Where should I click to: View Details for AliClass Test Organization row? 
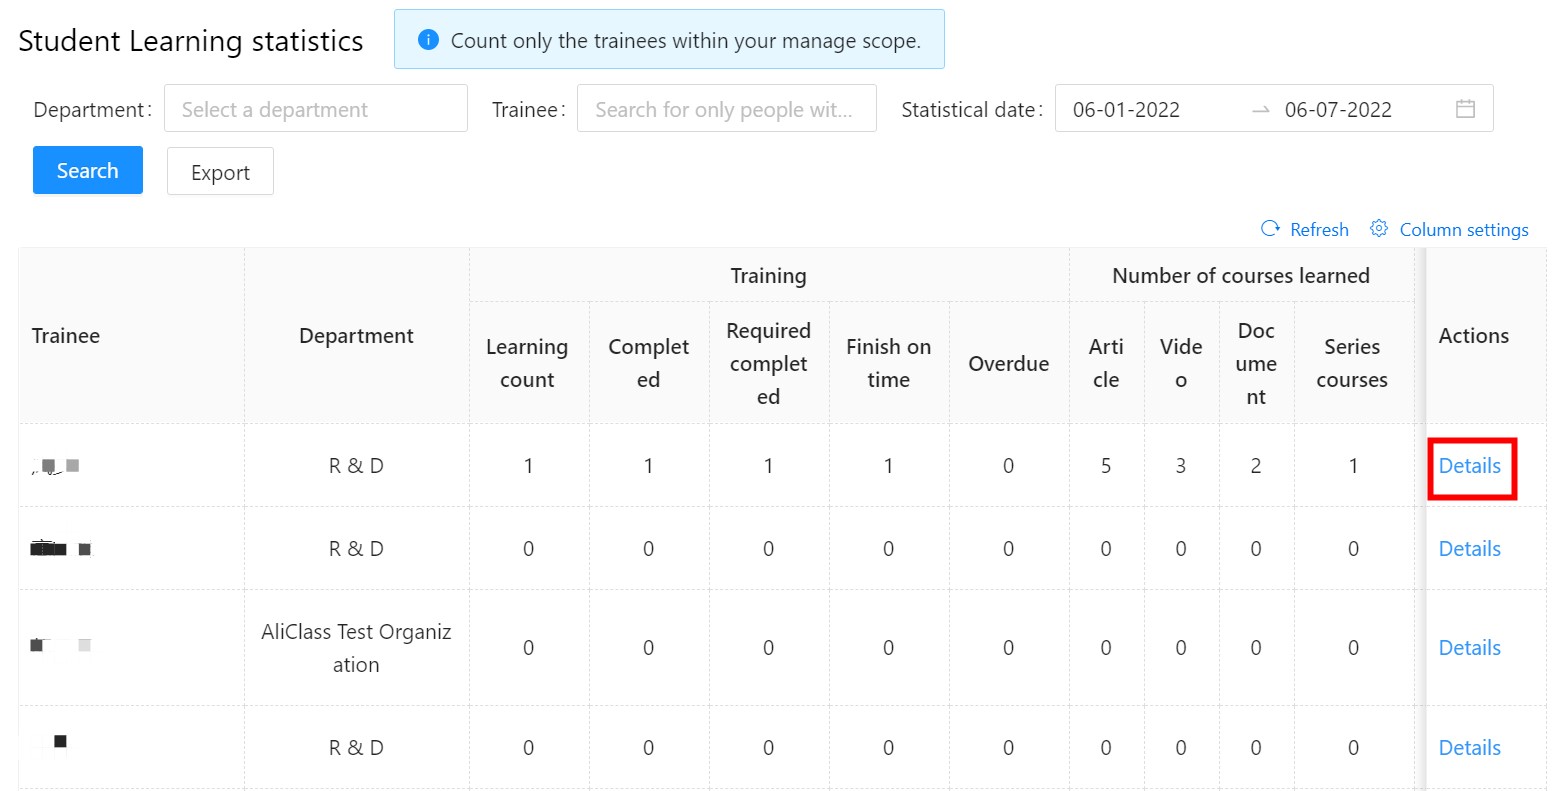(1469, 648)
